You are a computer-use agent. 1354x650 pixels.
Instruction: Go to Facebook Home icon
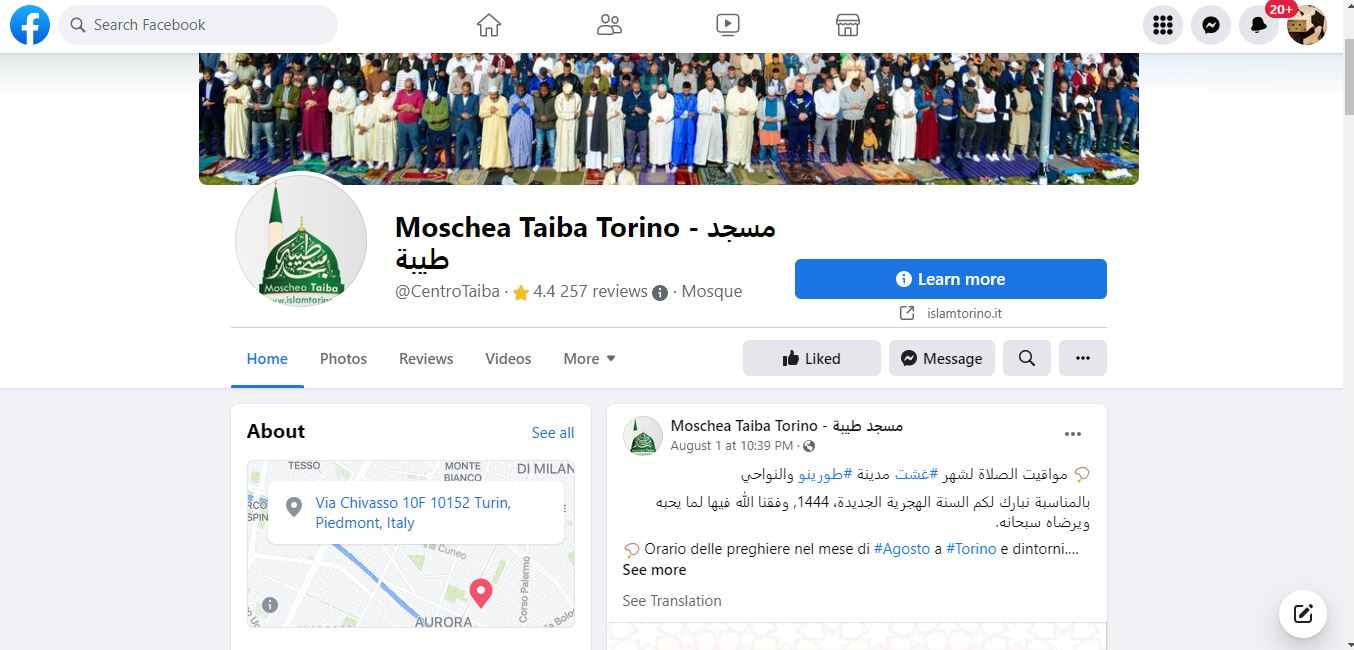(x=488, y=25)
